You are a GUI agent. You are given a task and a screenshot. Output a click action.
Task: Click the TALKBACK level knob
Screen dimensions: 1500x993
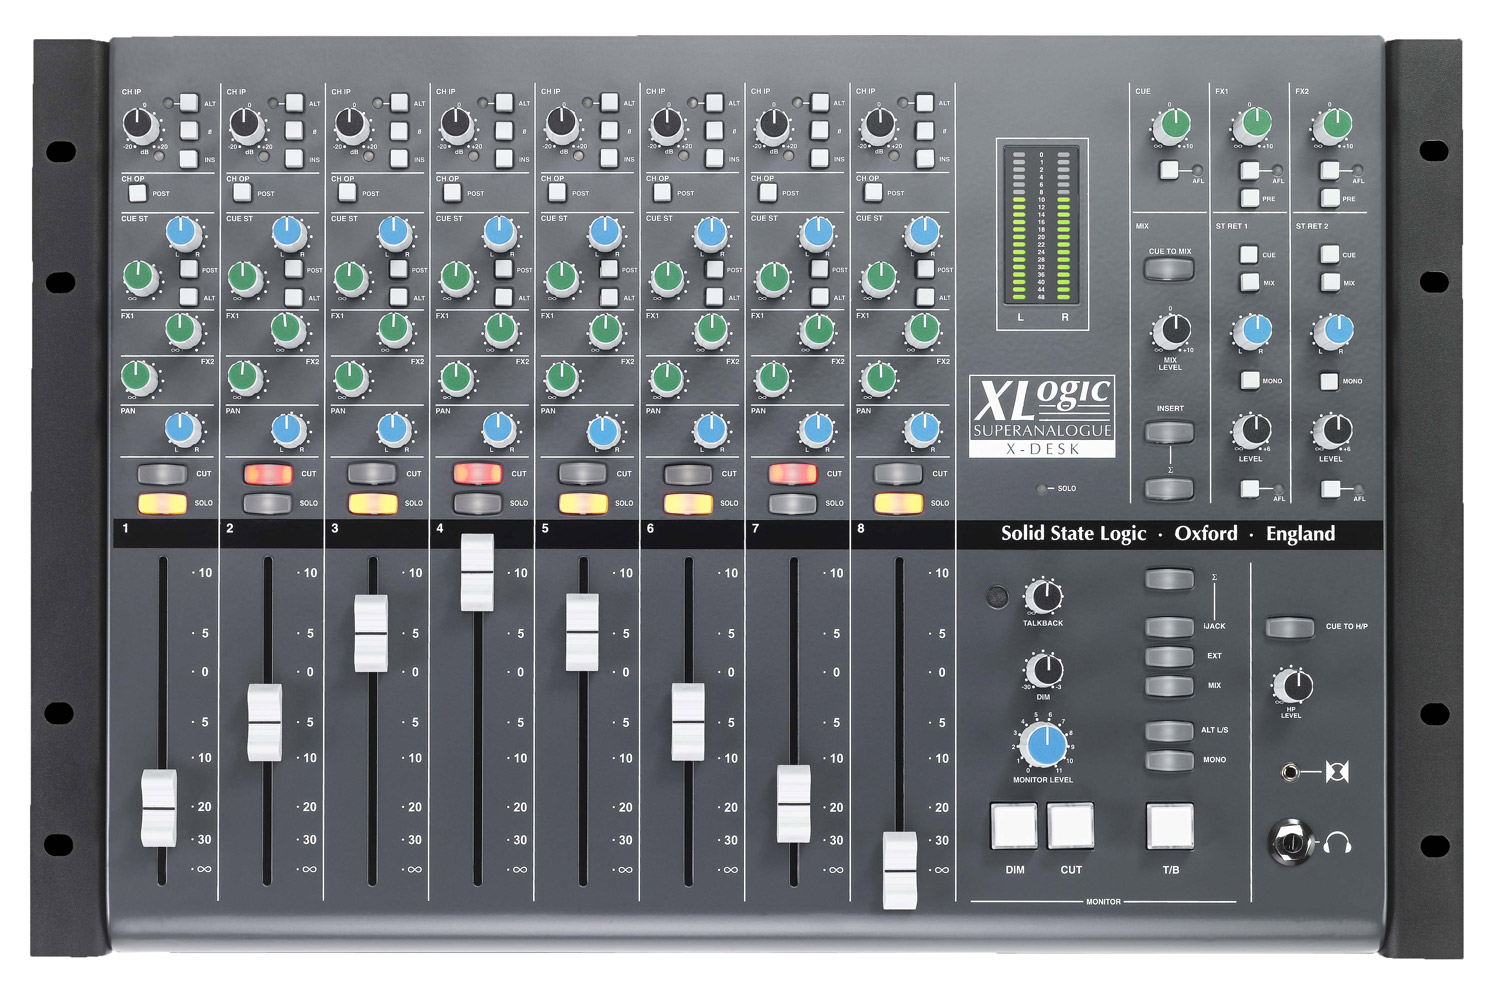(1043, 597)
